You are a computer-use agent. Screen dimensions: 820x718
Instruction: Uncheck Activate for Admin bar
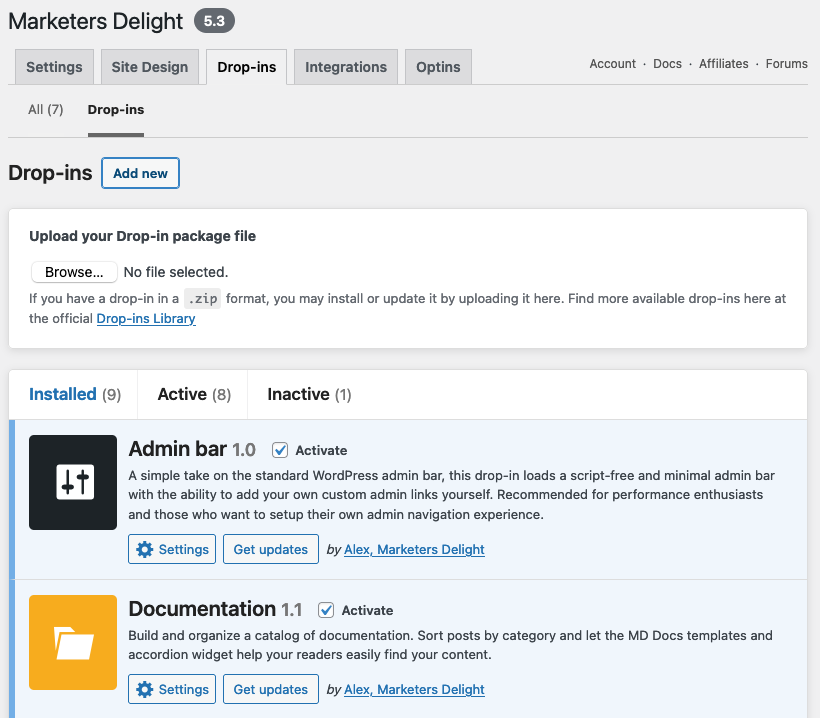(281, 450)
